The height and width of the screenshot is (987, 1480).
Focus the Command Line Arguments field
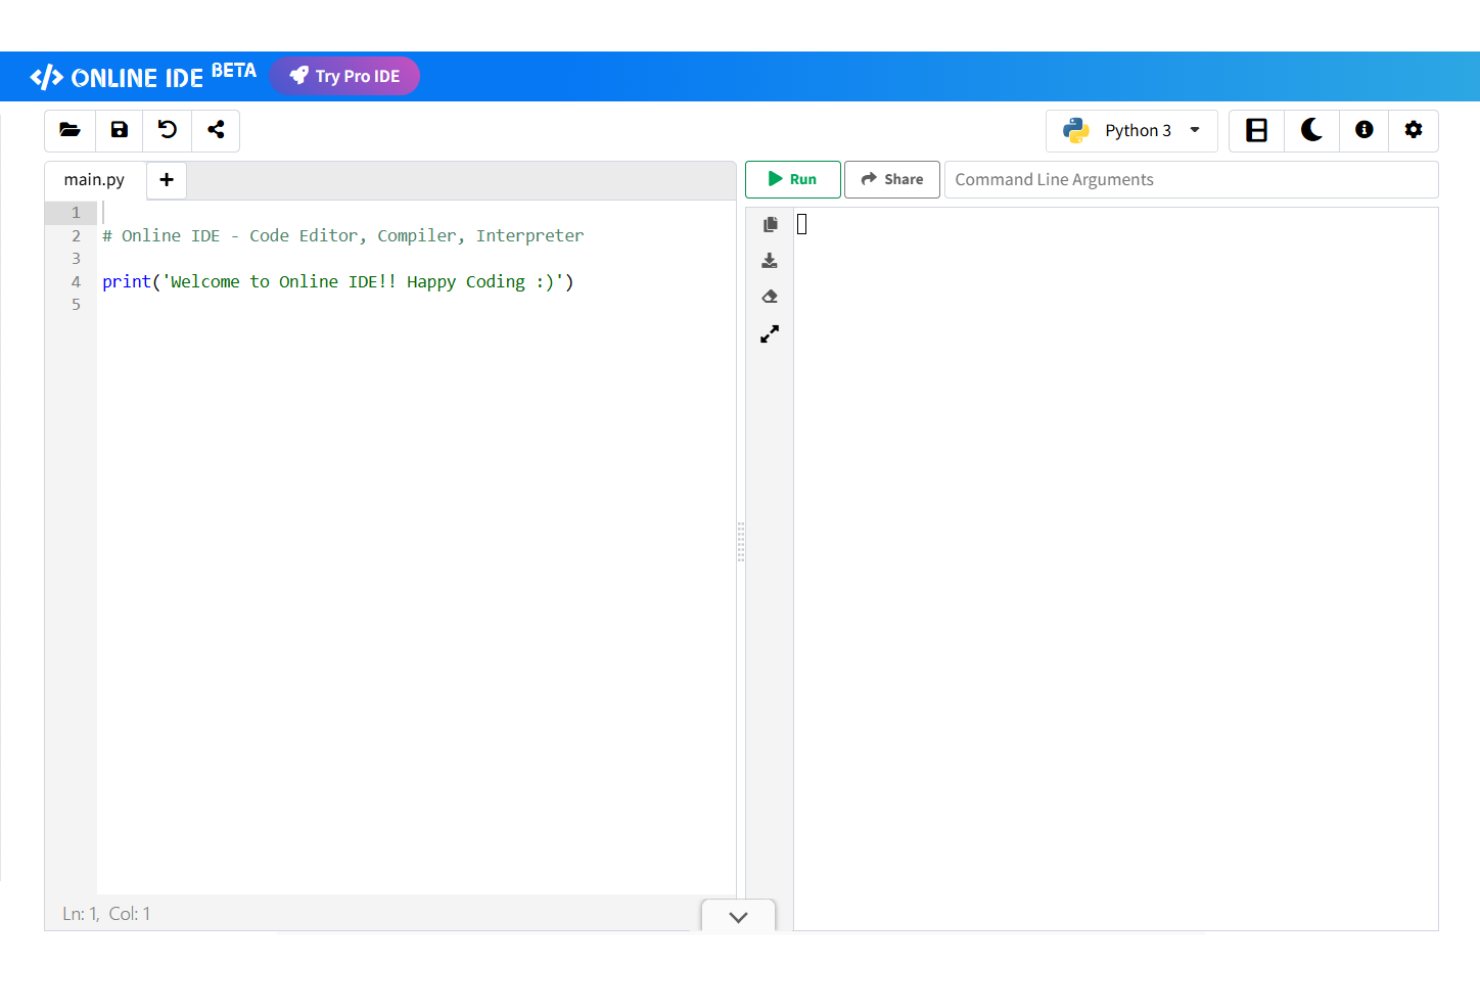coord(1190,179)
